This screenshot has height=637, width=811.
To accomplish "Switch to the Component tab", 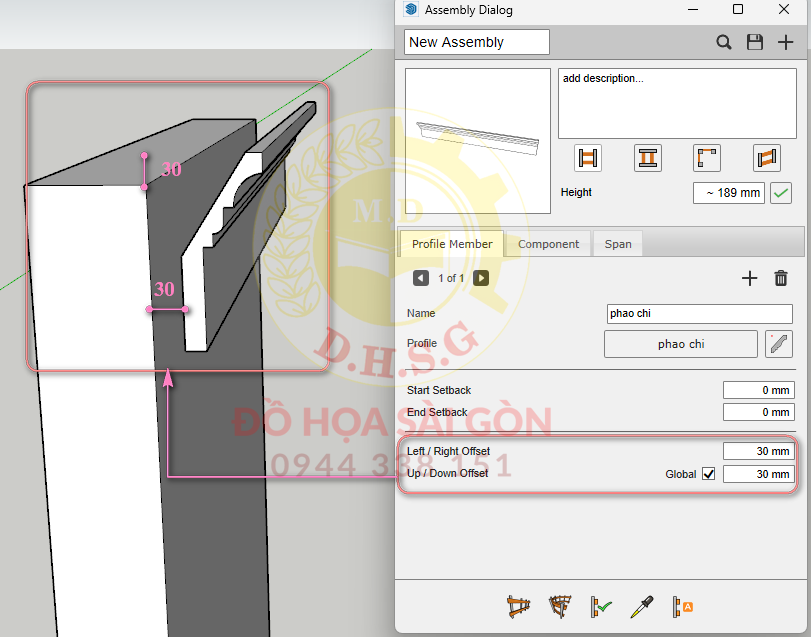I will (x=548, y=244).
